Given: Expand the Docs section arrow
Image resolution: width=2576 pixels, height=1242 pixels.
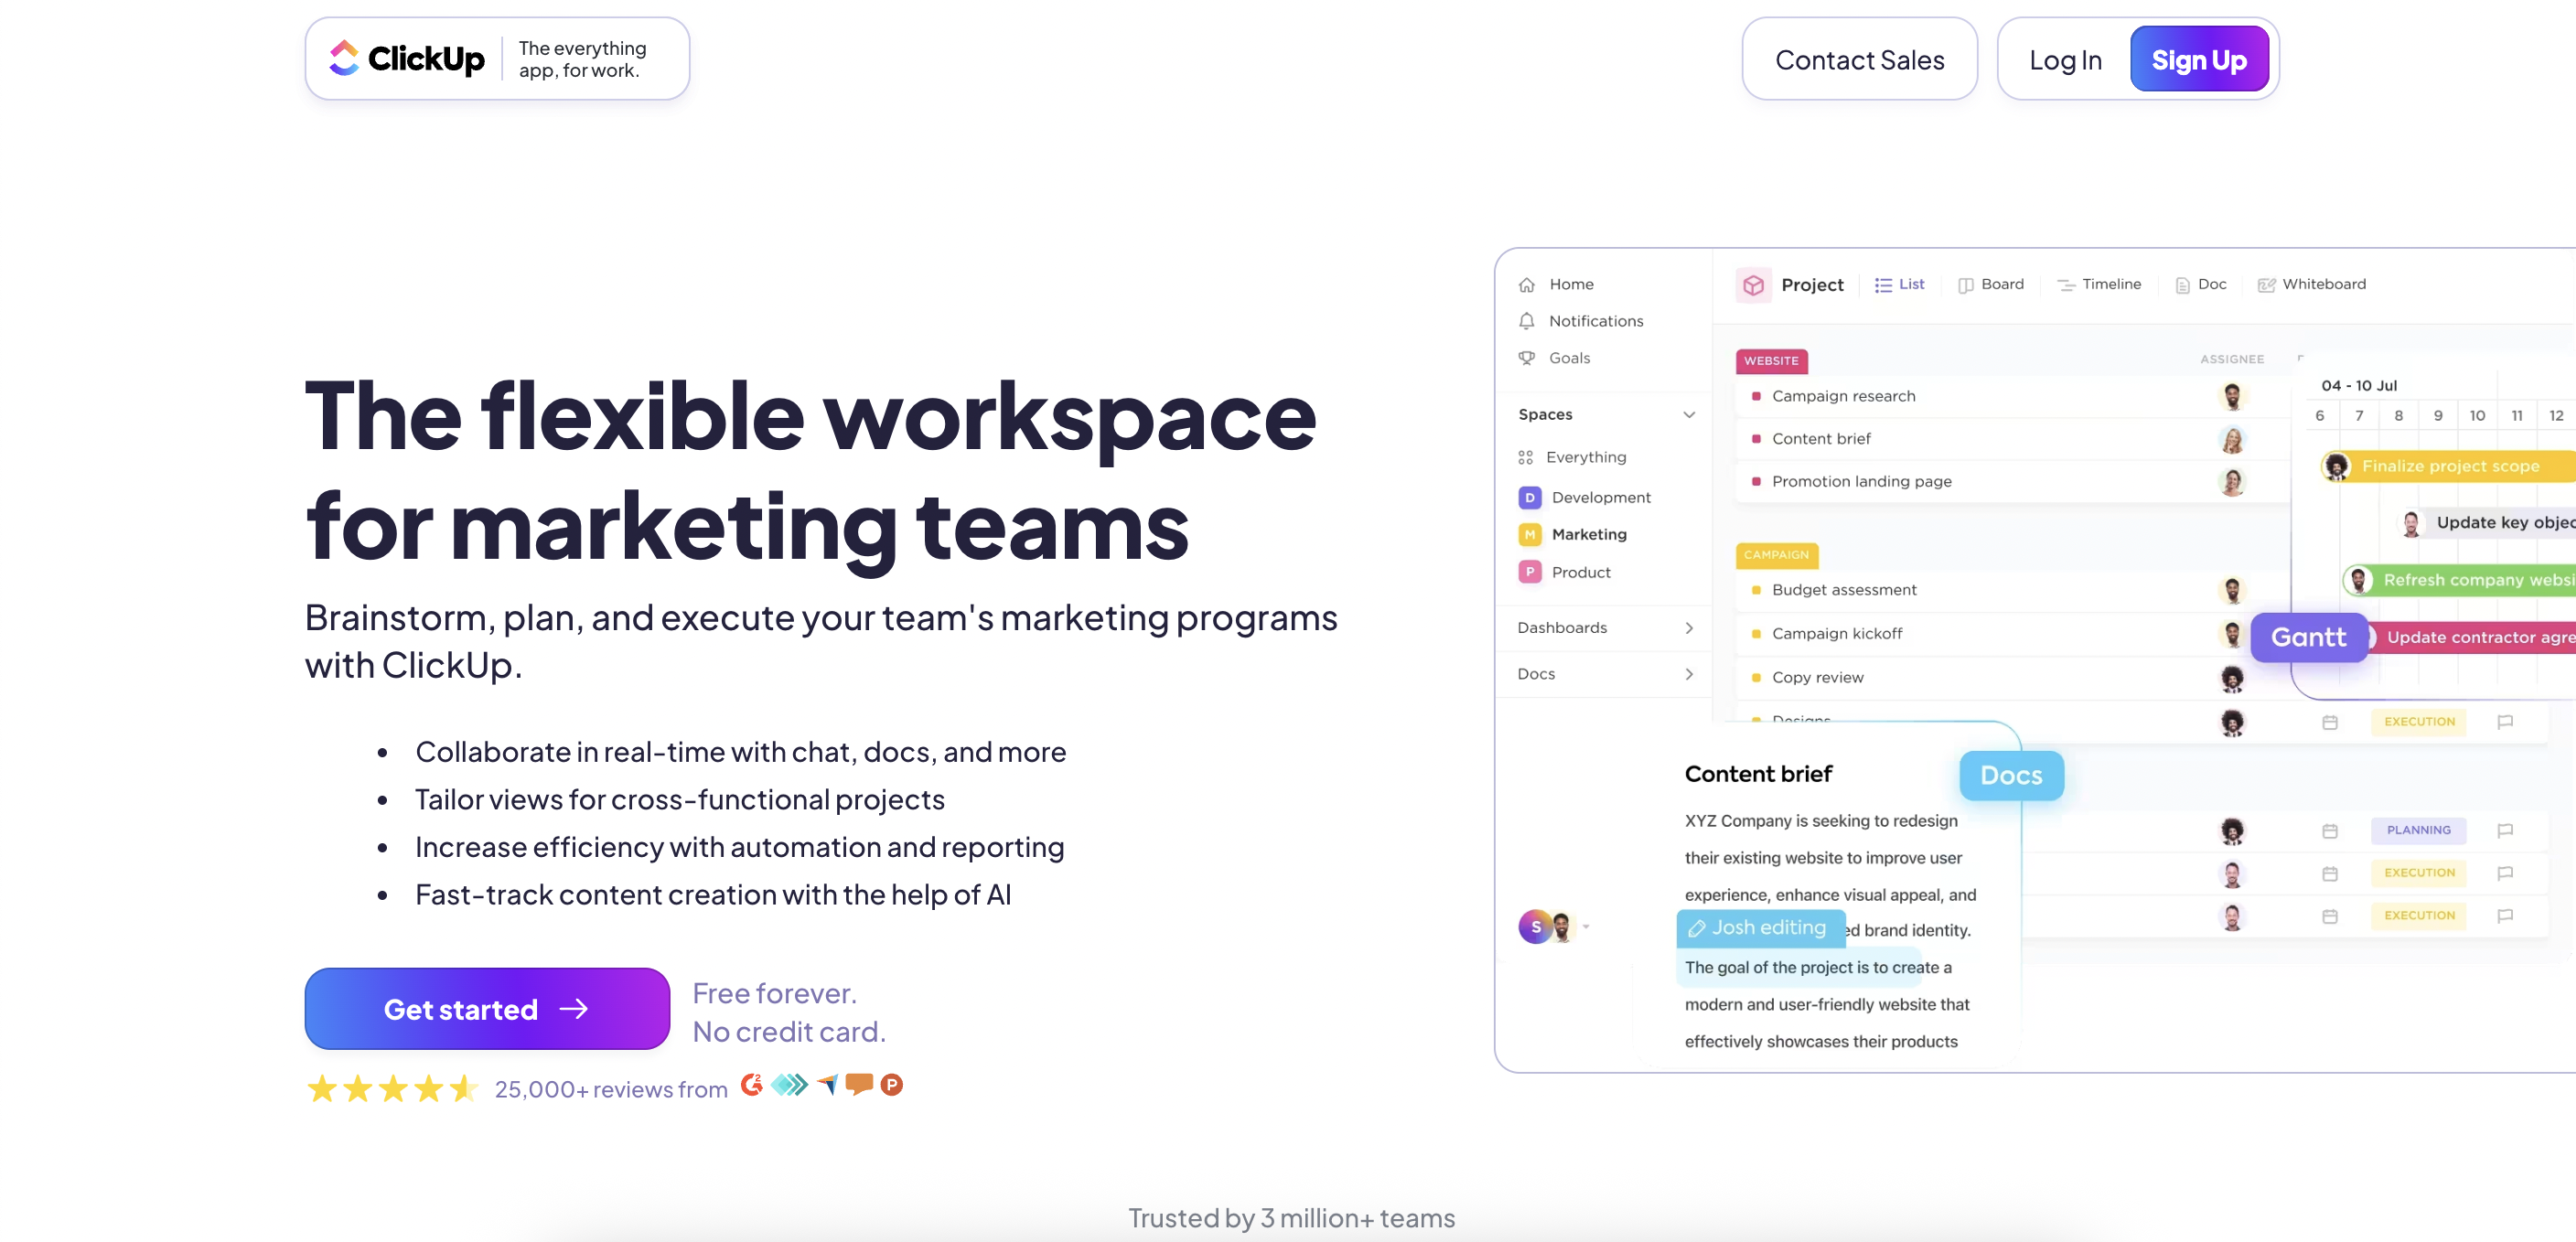Looking at the screenshot, I should pyautogui.click(x=1689, y=674).
